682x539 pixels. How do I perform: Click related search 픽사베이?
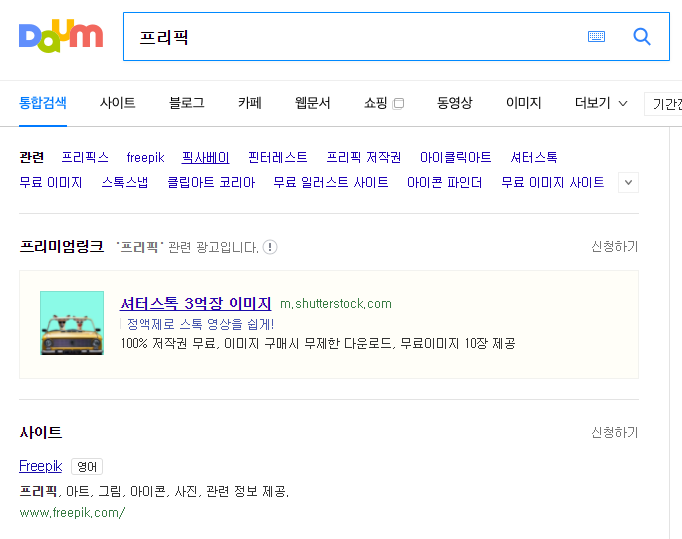pyautogui.click(x=205, y=157)
